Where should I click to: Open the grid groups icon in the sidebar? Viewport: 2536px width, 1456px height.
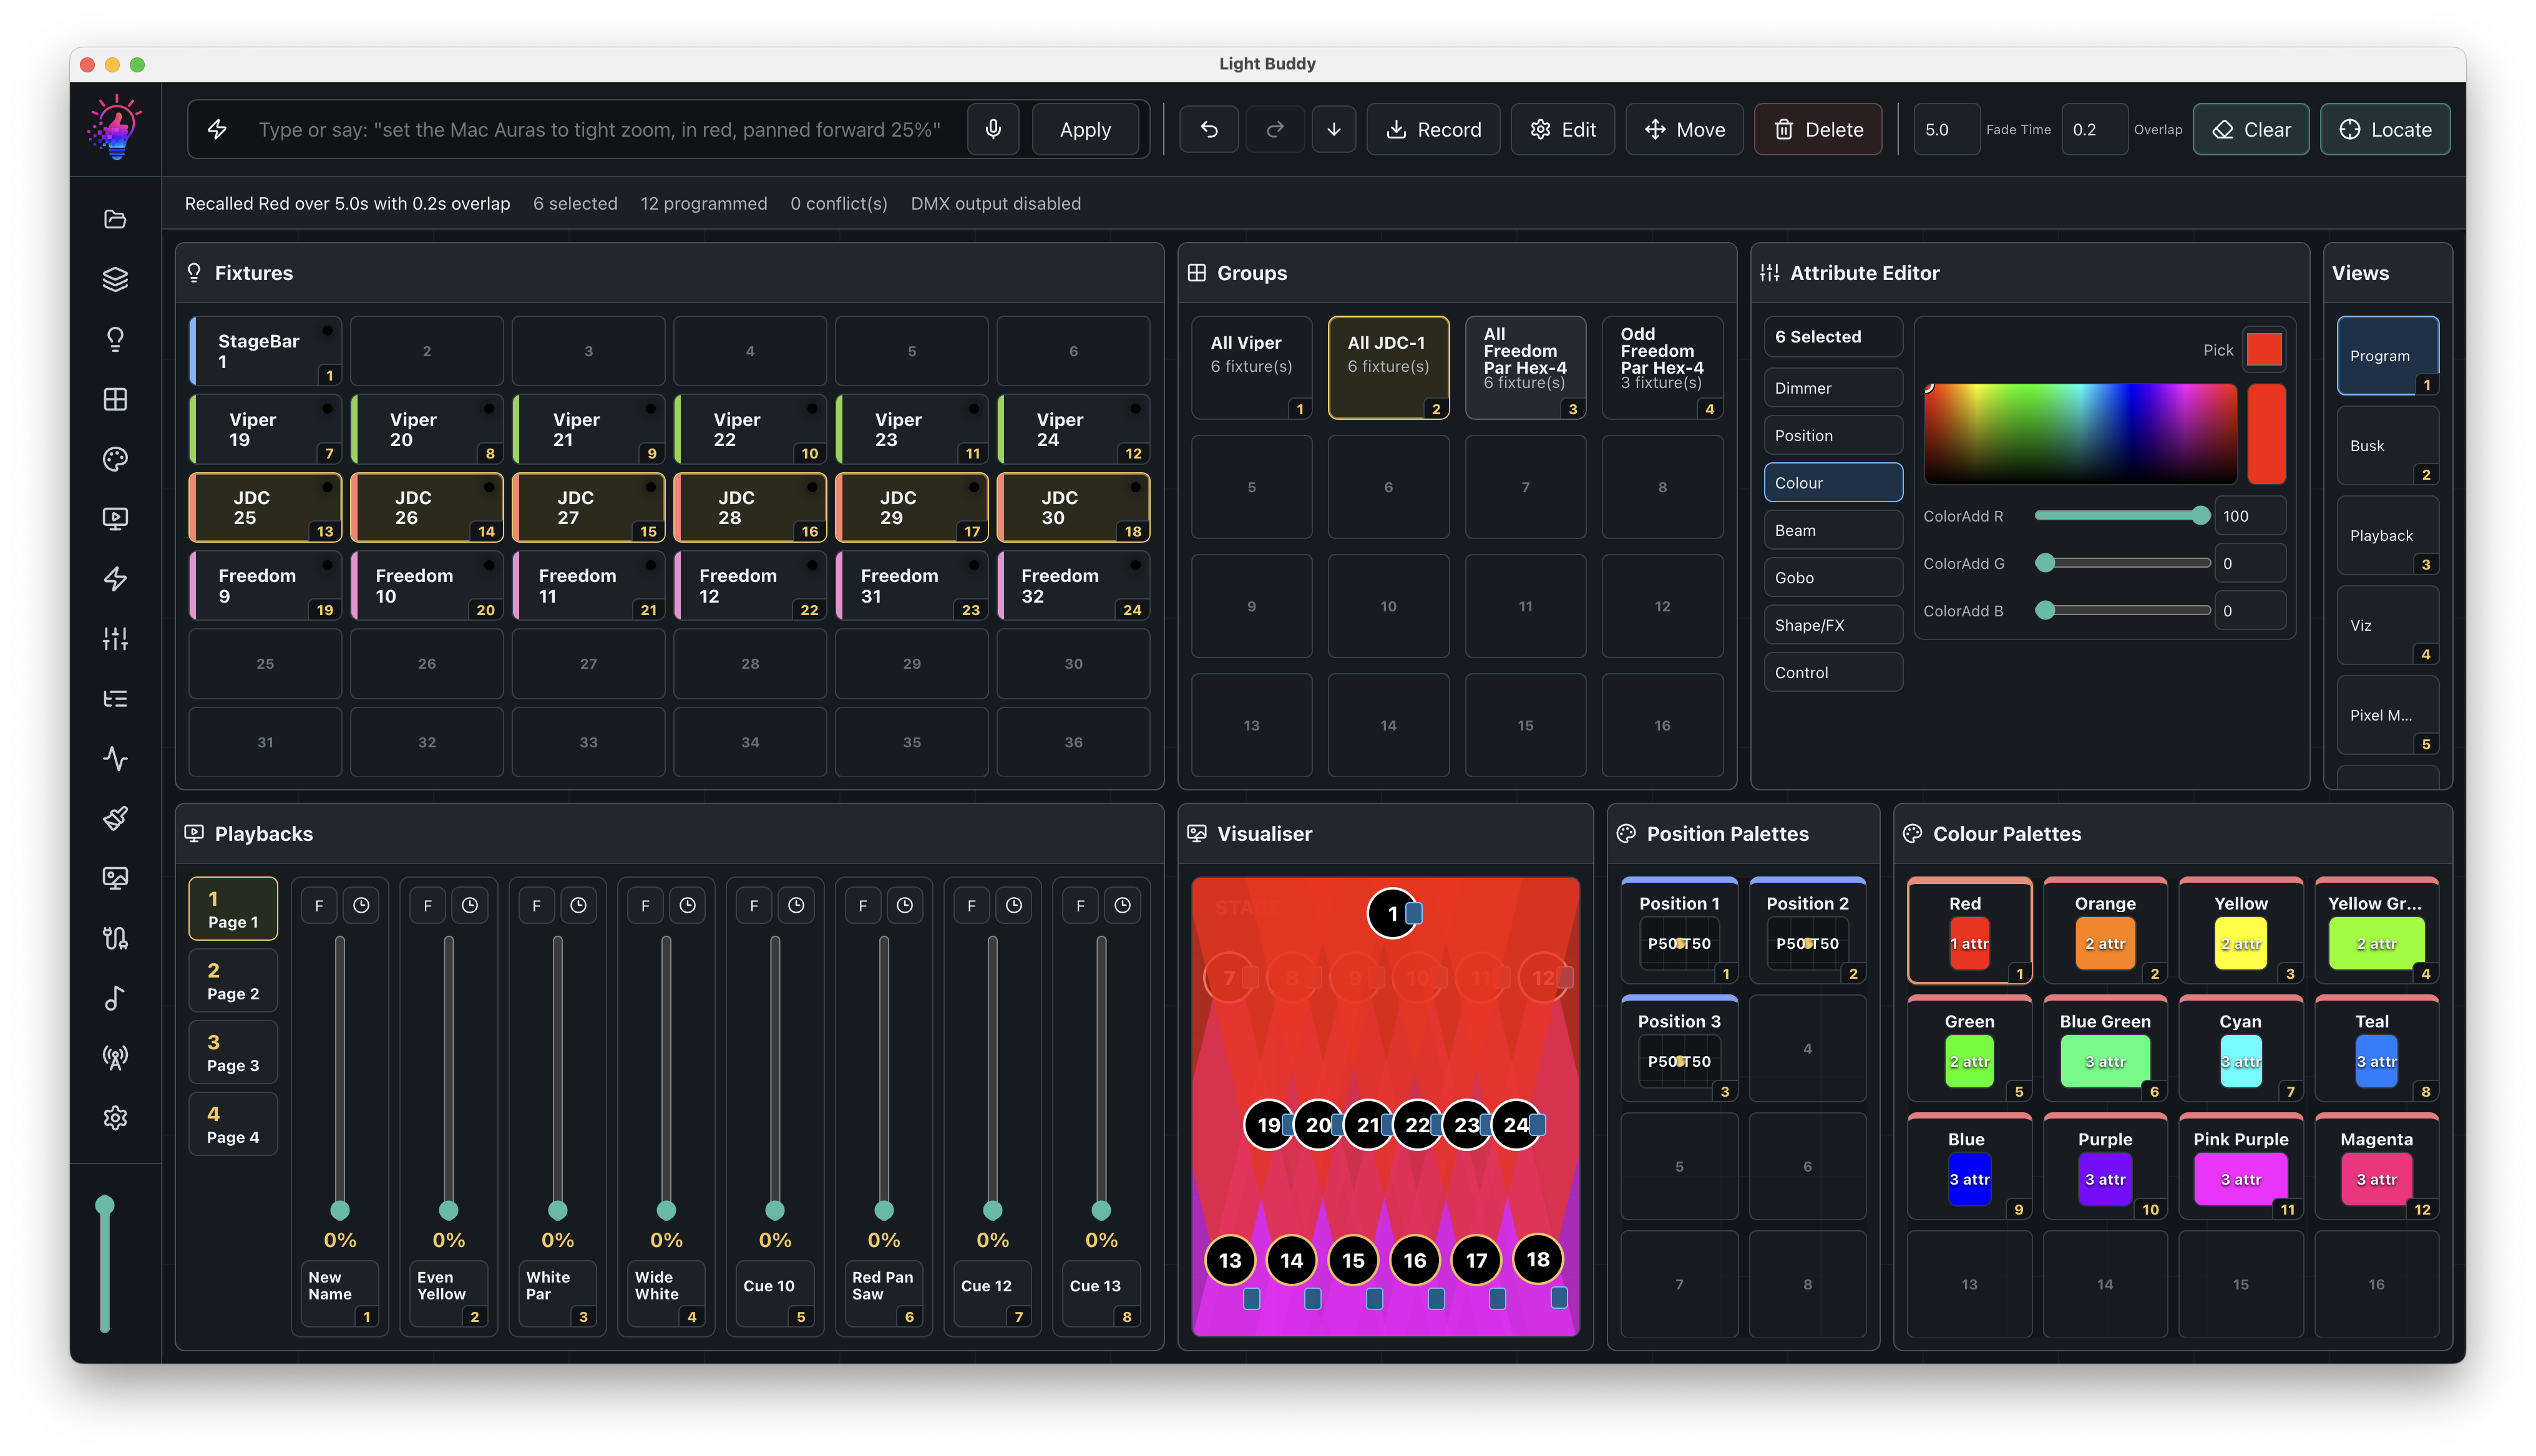(x=115, y=399)
